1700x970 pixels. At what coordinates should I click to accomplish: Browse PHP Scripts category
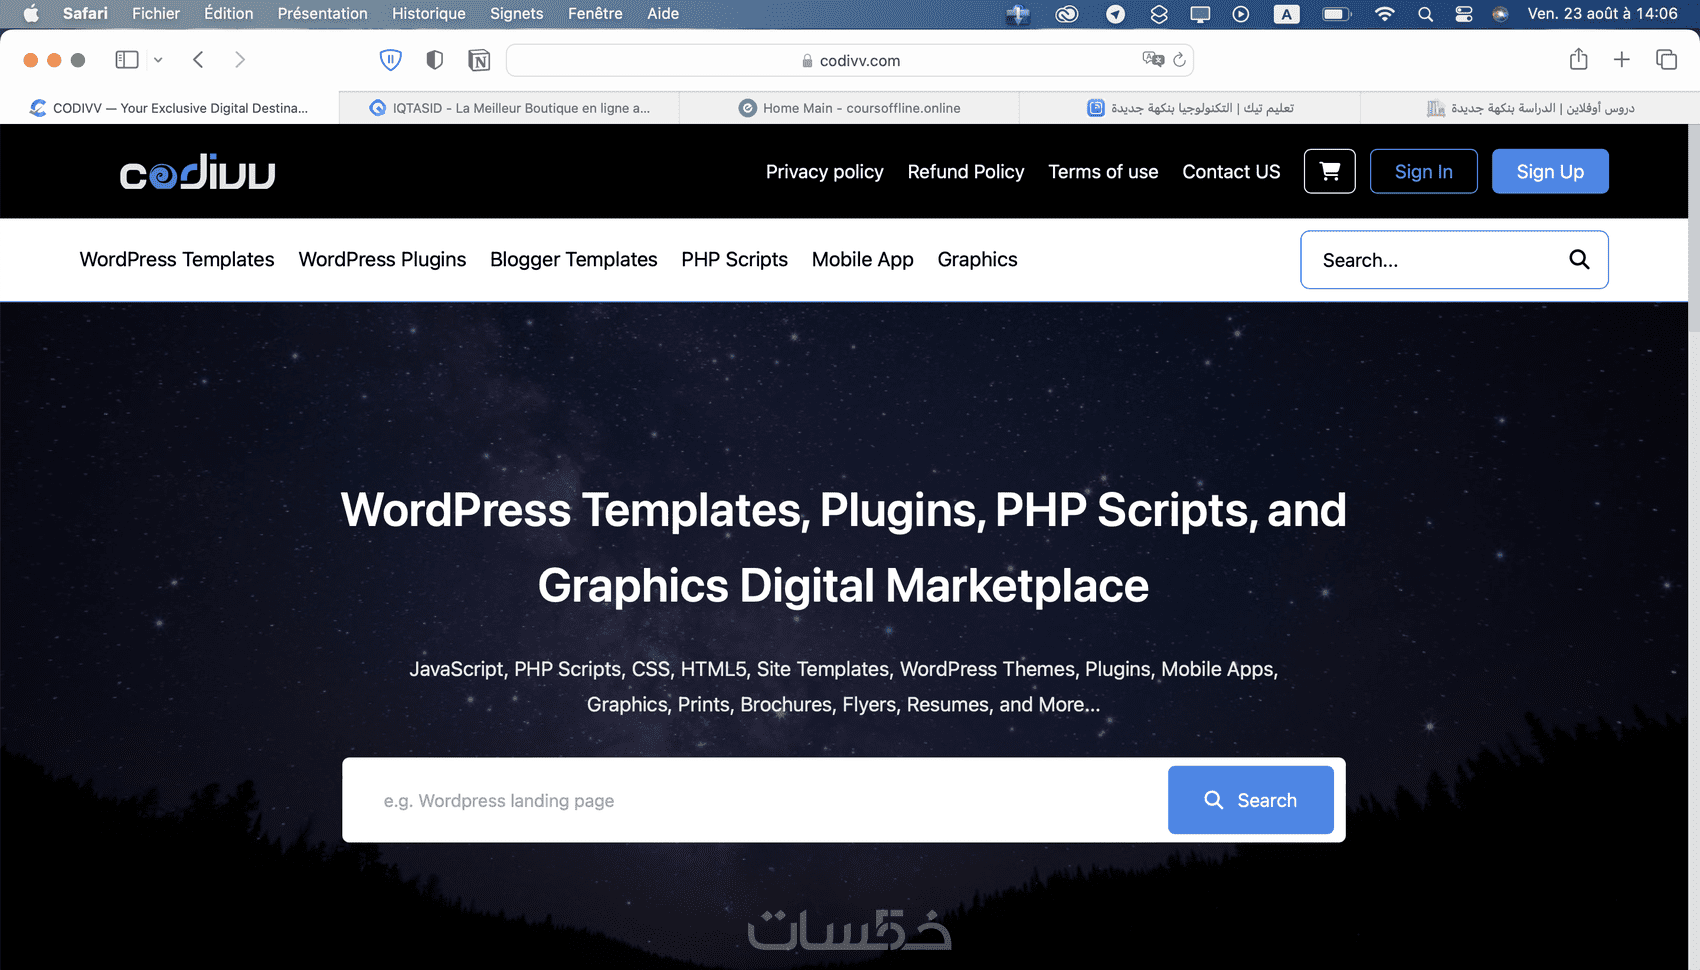click(x=735, y=260)
